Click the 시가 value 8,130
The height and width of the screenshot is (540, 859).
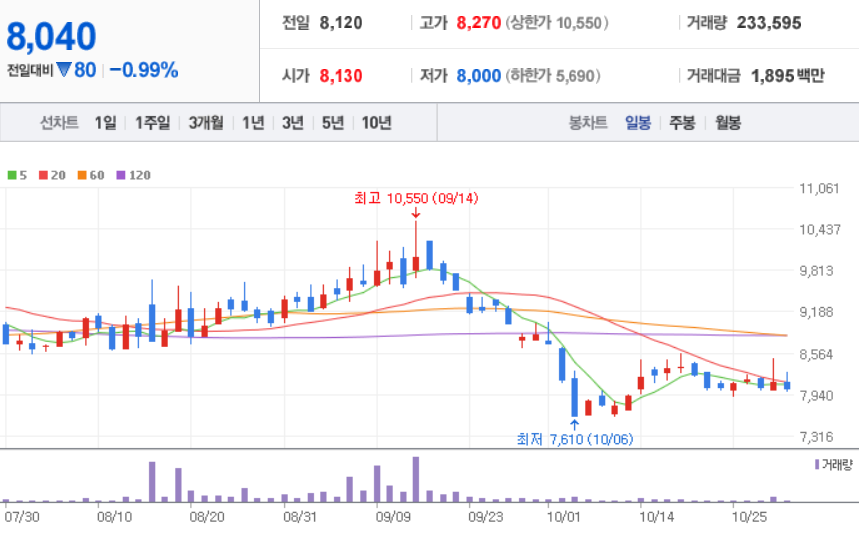click(341, 76)
